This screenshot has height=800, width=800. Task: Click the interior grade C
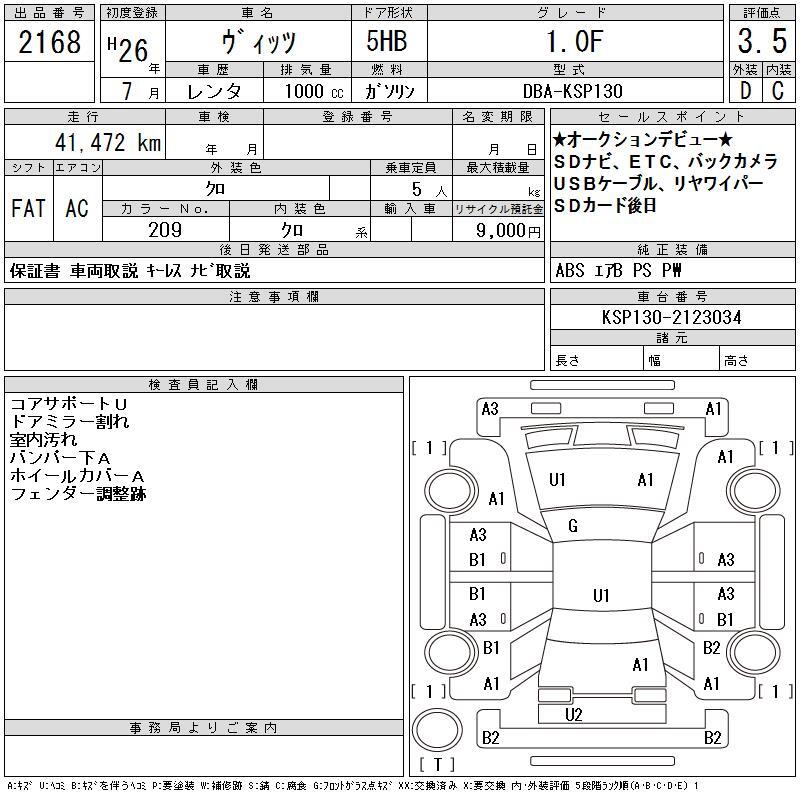click(778, 90)
